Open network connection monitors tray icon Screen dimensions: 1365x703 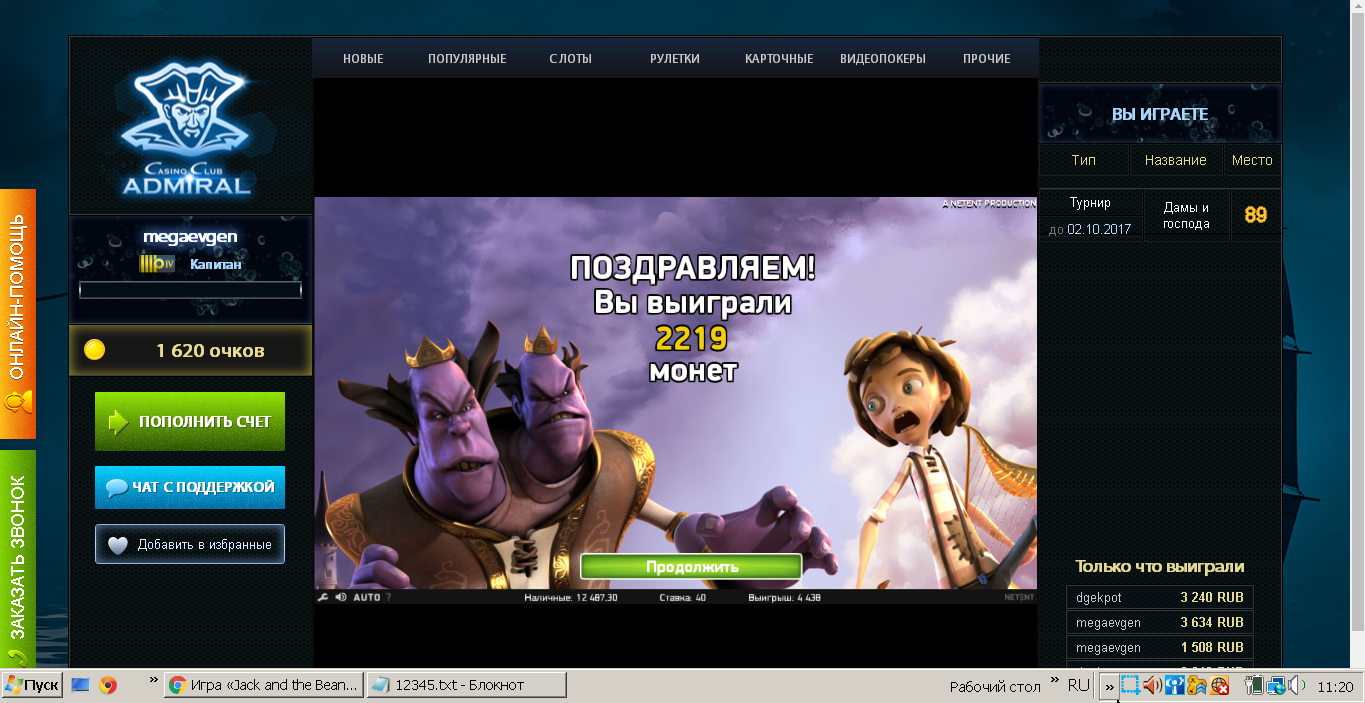pyautogui.click(x=1276, y=685)
